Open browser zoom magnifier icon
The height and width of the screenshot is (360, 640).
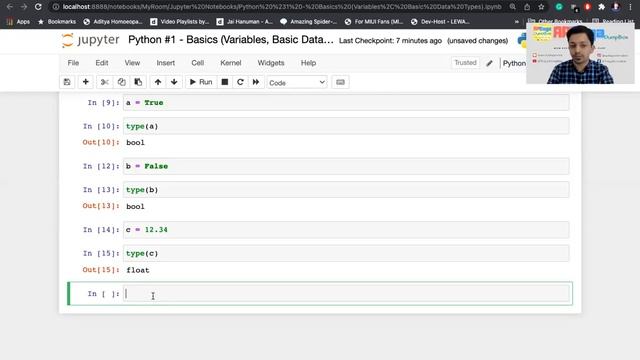(513, 7)
